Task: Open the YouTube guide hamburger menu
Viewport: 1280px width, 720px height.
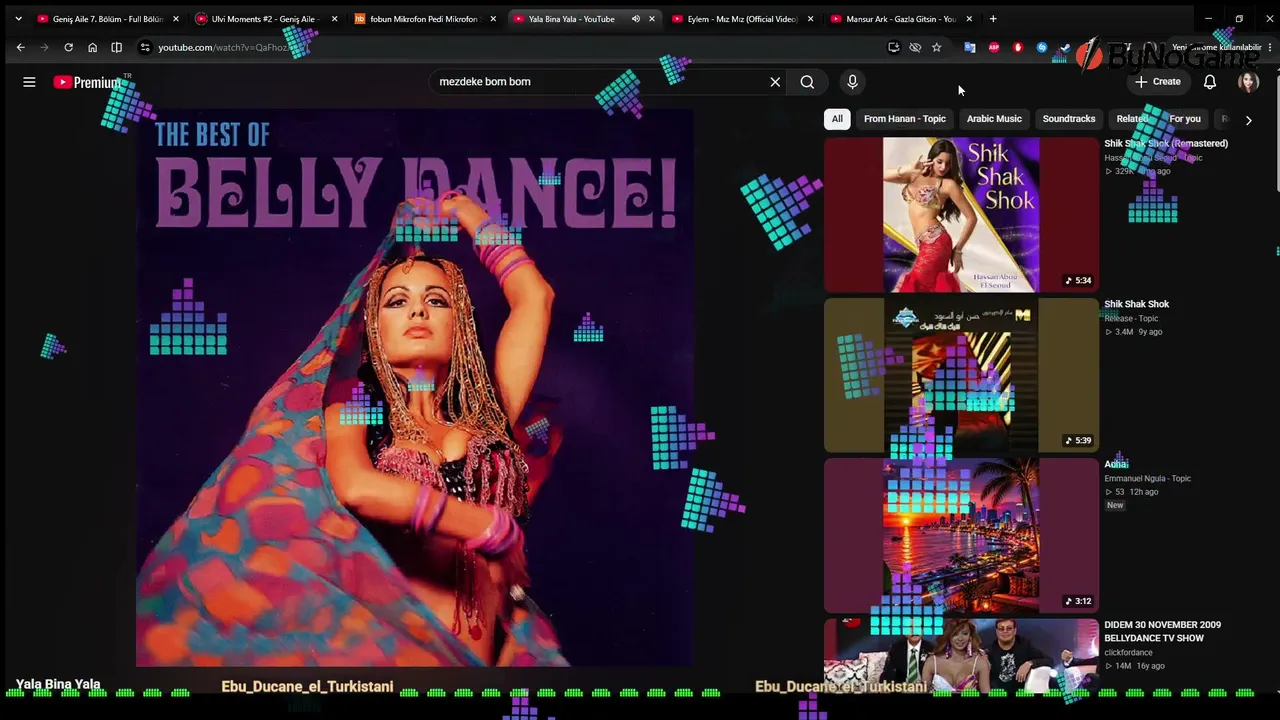Action: click(29, 82)
